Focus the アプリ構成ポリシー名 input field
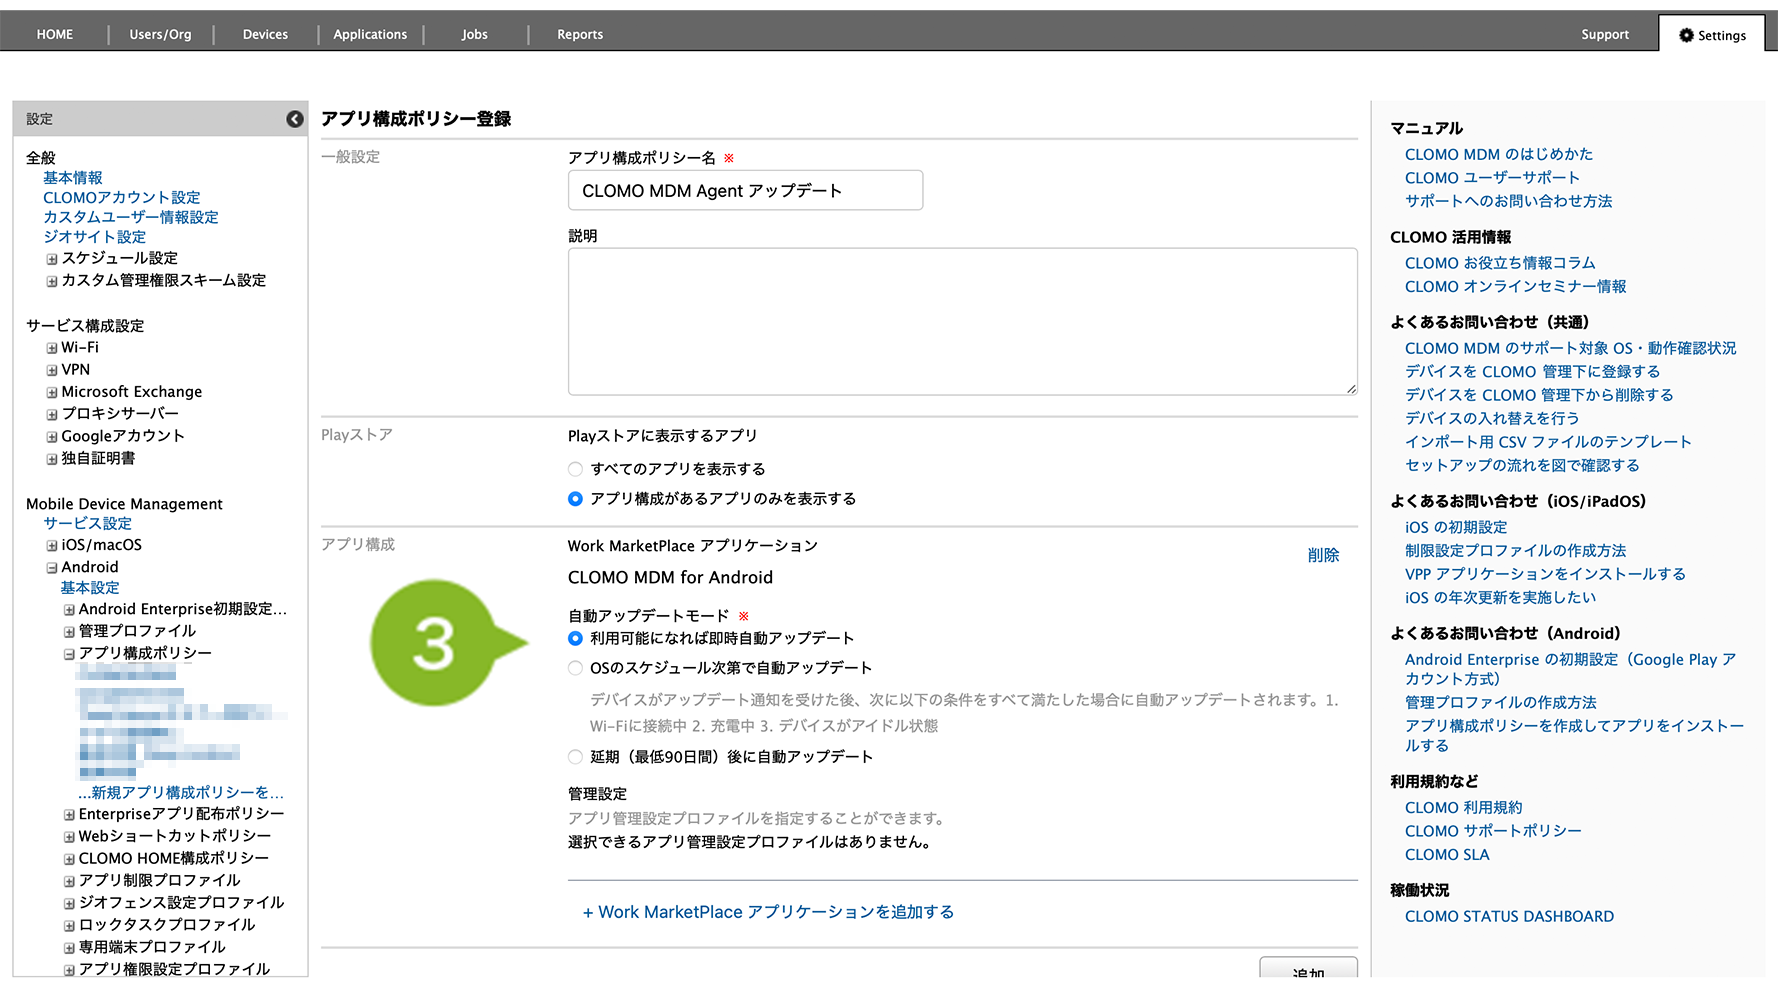Screen dimensions: 1778x1000 pos(745,190)
